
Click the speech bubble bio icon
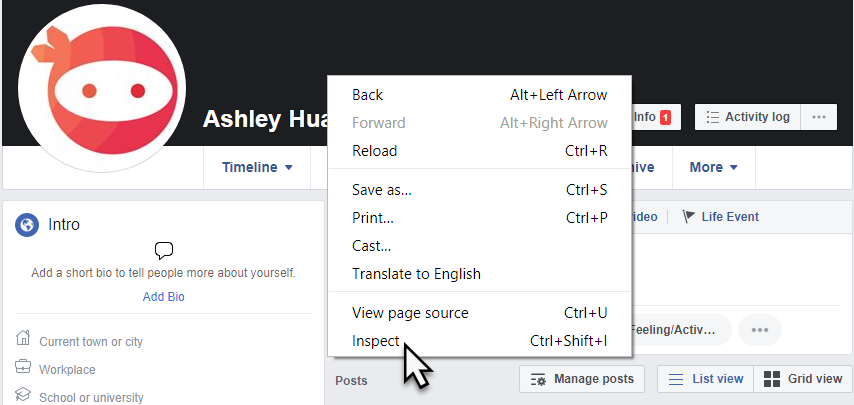point(163,250)
